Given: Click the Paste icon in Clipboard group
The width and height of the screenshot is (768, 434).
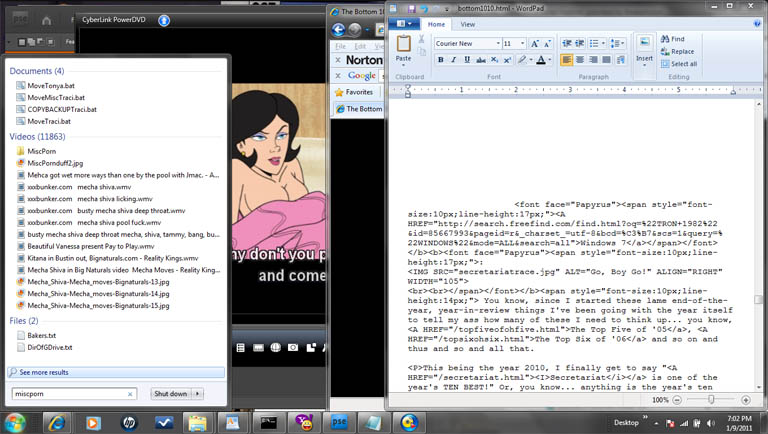Looking at the screenshot, I should click(404, 45).
